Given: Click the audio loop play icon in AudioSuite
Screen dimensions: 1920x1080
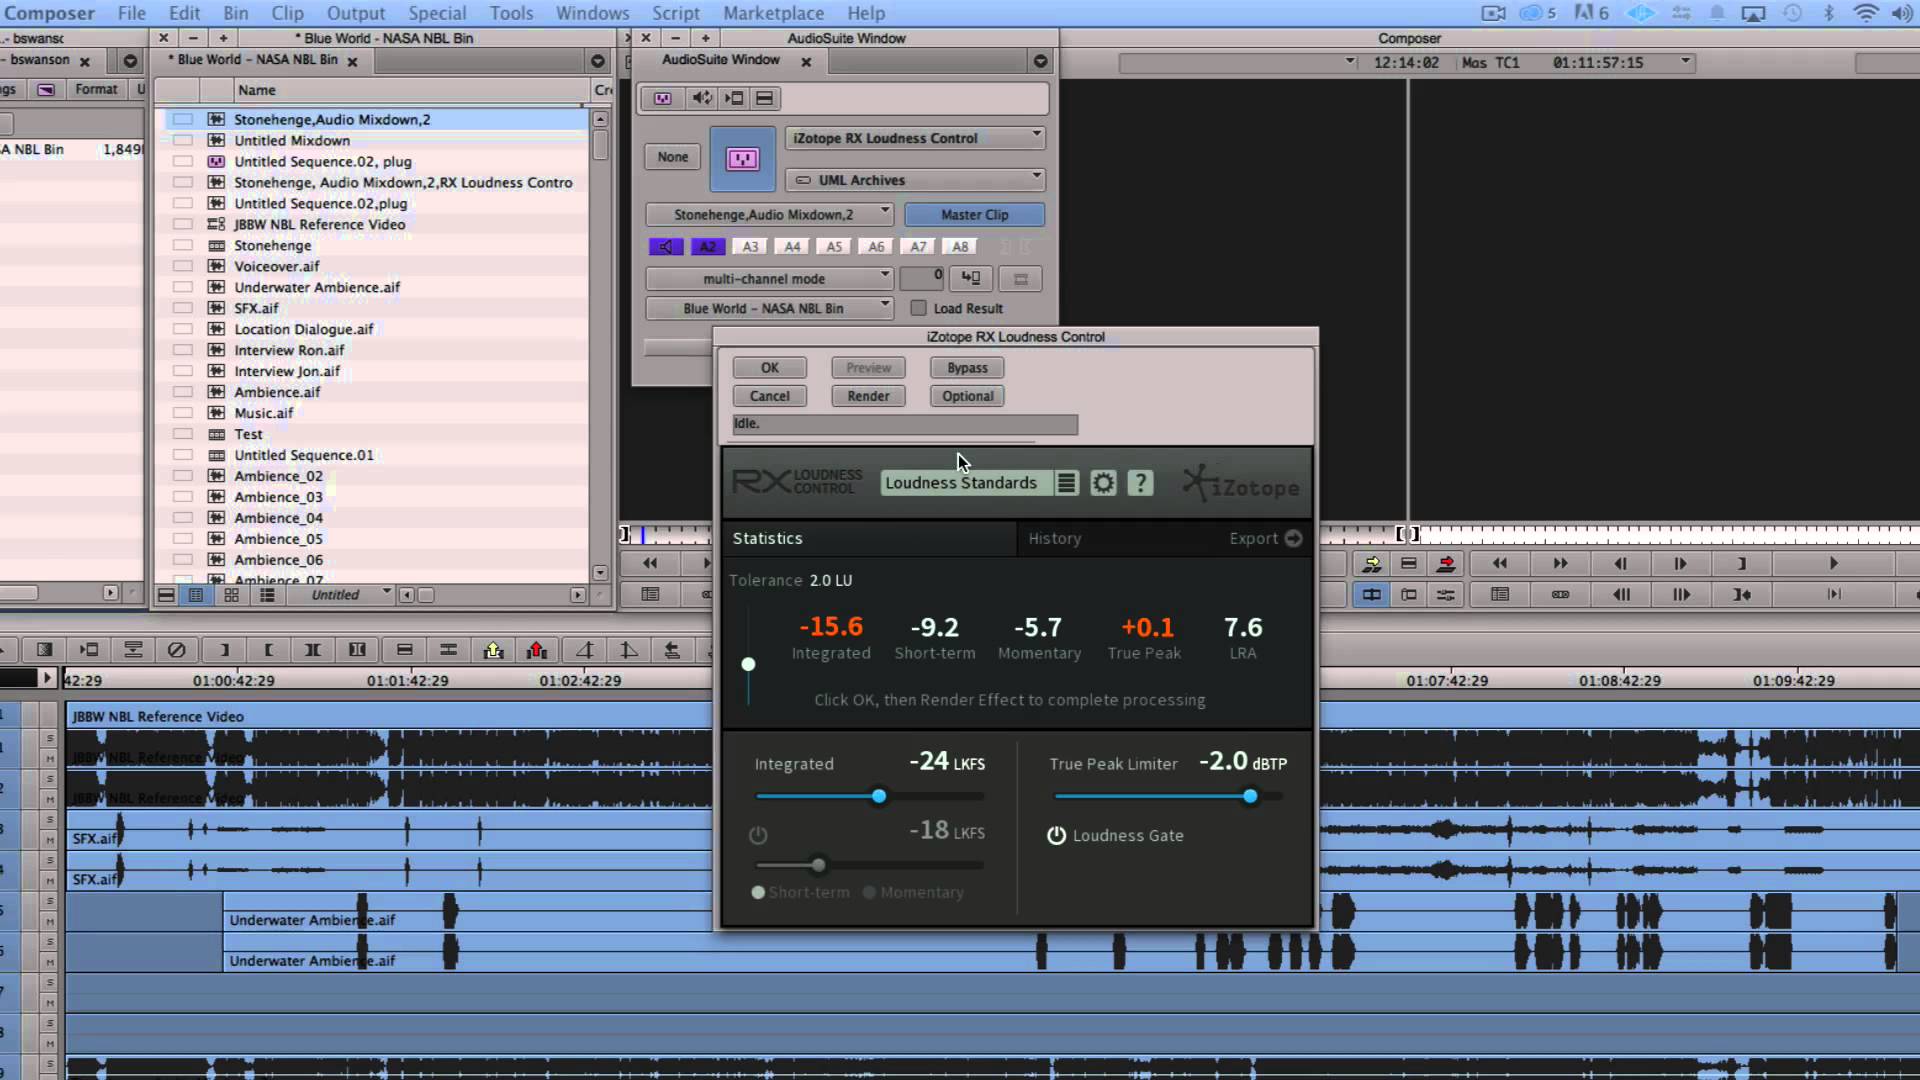Looking at the screenshot, I should pyautogui.click(x=702, y=98).
